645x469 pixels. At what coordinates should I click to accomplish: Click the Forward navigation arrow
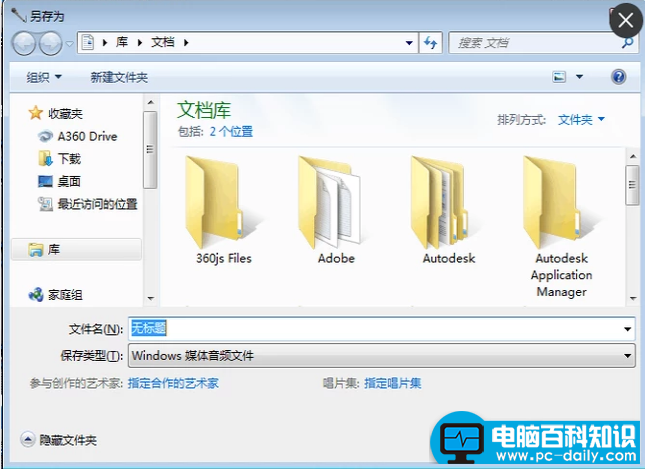pos(51,43)
